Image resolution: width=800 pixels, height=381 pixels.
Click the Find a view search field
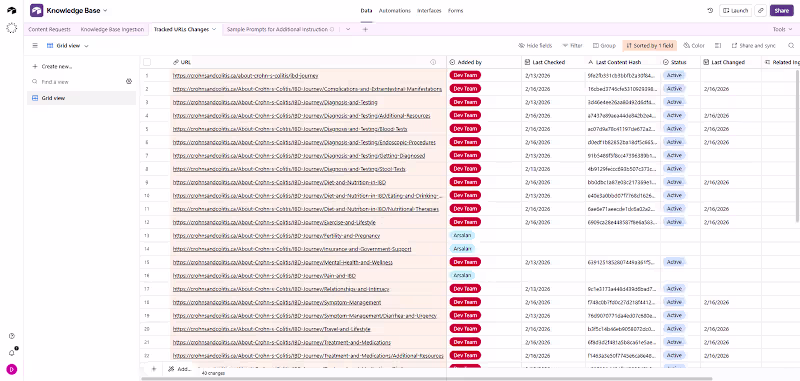click(77, 82)
